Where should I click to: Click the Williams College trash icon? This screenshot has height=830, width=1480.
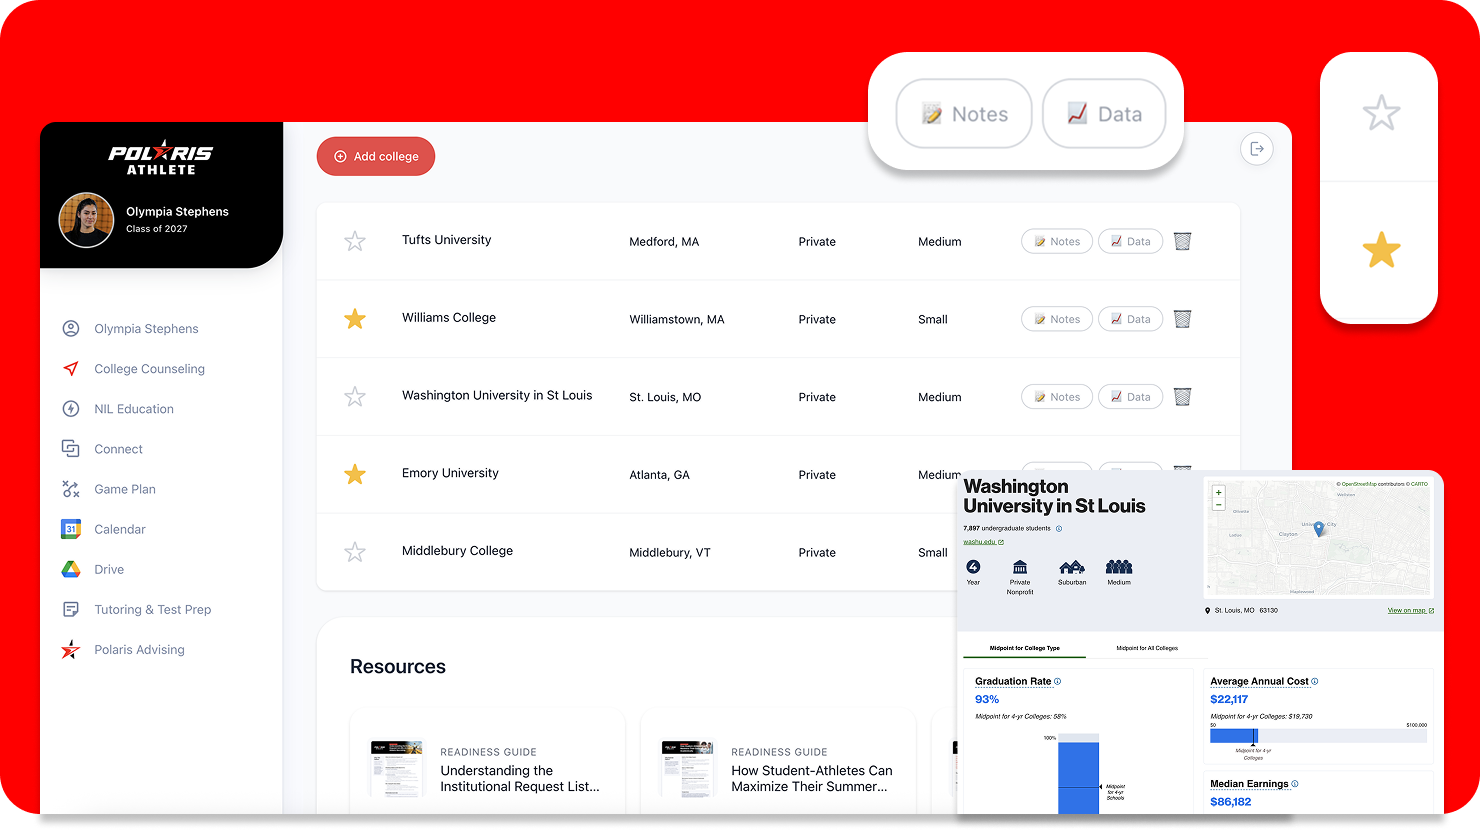pyautogui.click(x=1182, y=319)
